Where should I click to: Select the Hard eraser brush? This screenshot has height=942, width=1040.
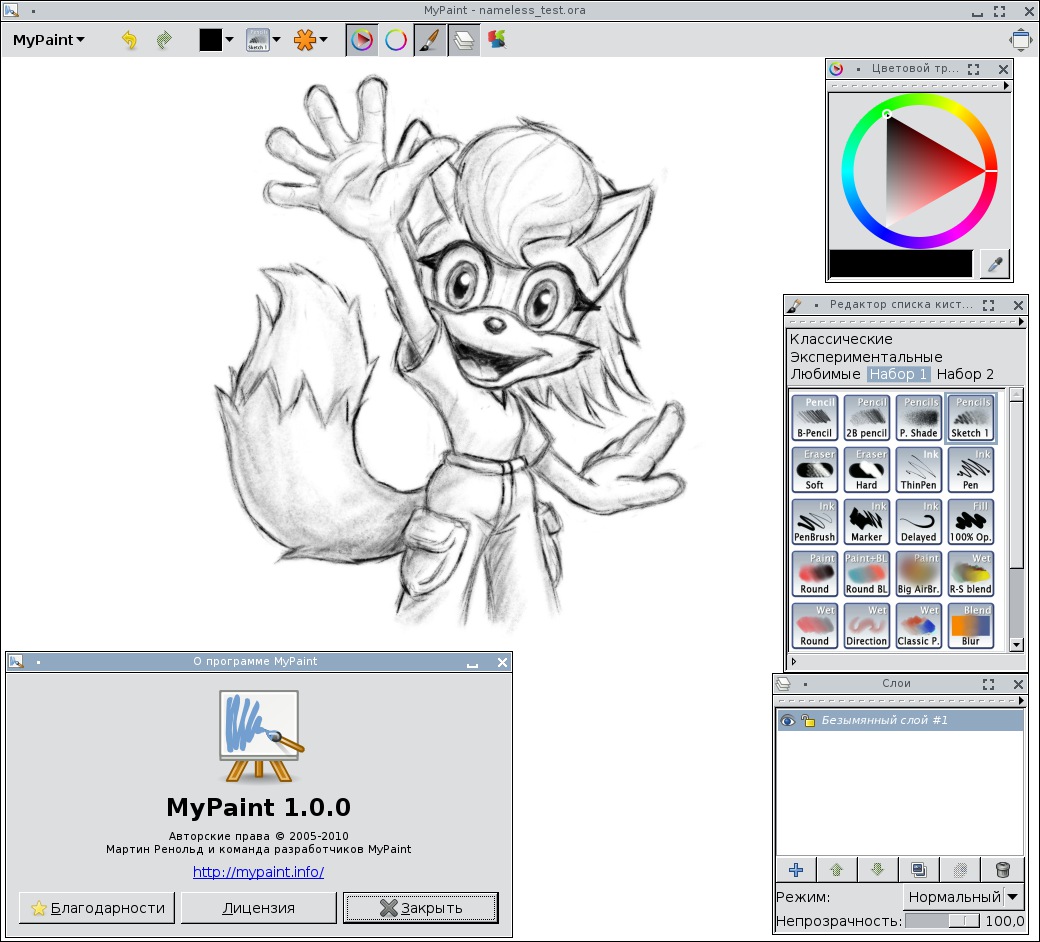[x=866, y=470]
